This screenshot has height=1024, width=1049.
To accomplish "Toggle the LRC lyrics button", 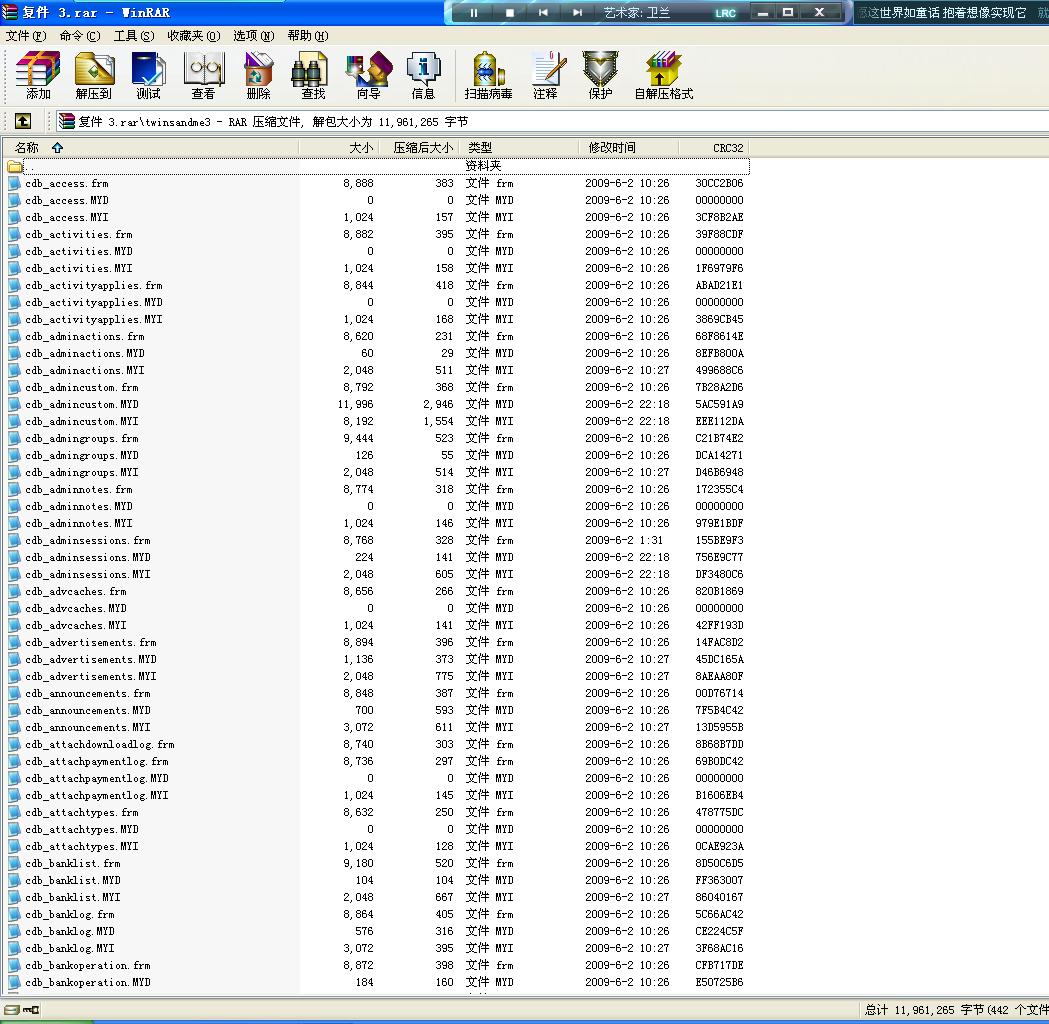I will coord(725,13).
